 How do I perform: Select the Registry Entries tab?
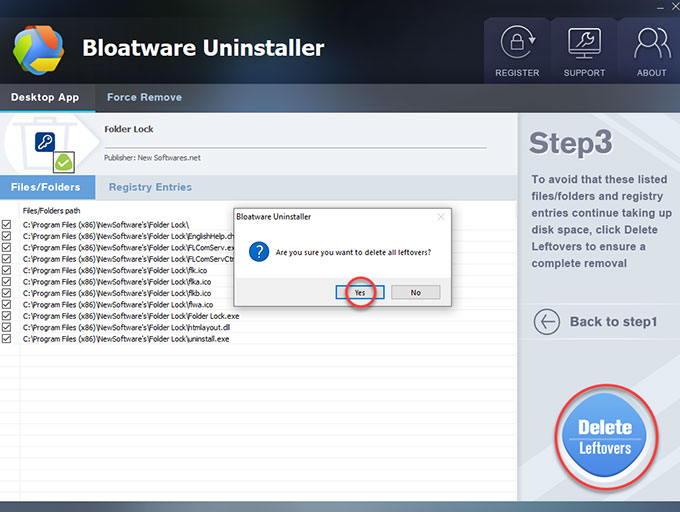click(x=150, y=187)
